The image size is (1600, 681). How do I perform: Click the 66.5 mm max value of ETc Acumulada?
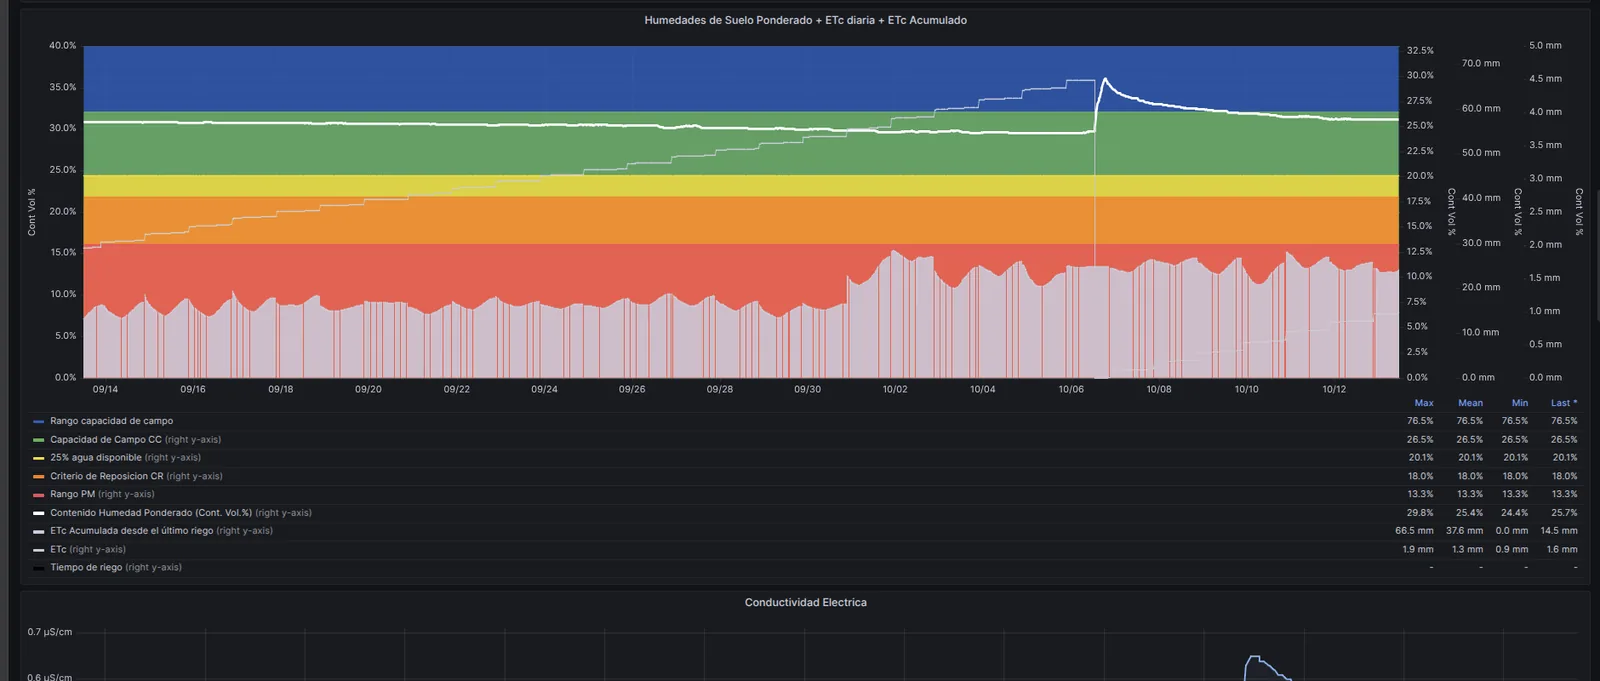click(x=1414, y=531)
